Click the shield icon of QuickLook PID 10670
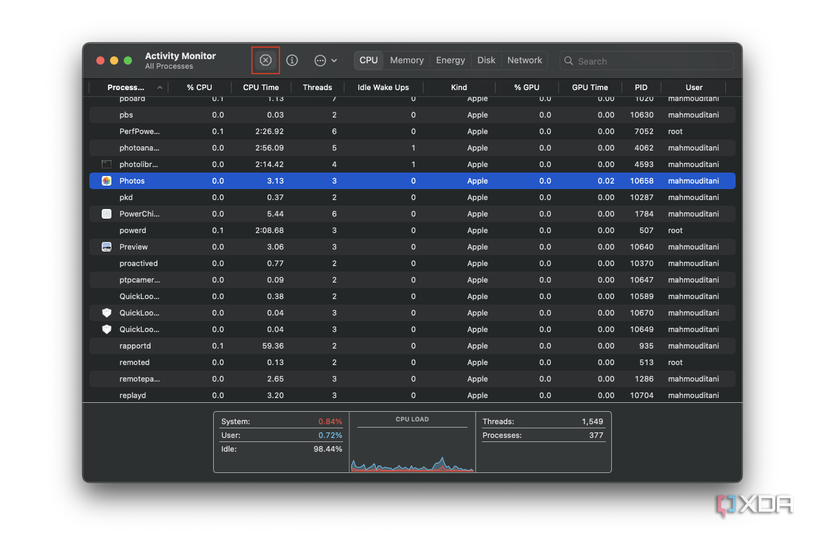825x550 pixels. [x=106, y=313]
